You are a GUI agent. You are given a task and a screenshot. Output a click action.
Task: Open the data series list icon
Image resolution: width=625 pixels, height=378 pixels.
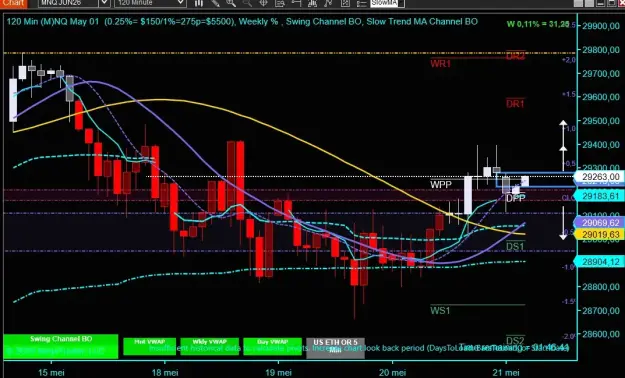coord(362,4)
